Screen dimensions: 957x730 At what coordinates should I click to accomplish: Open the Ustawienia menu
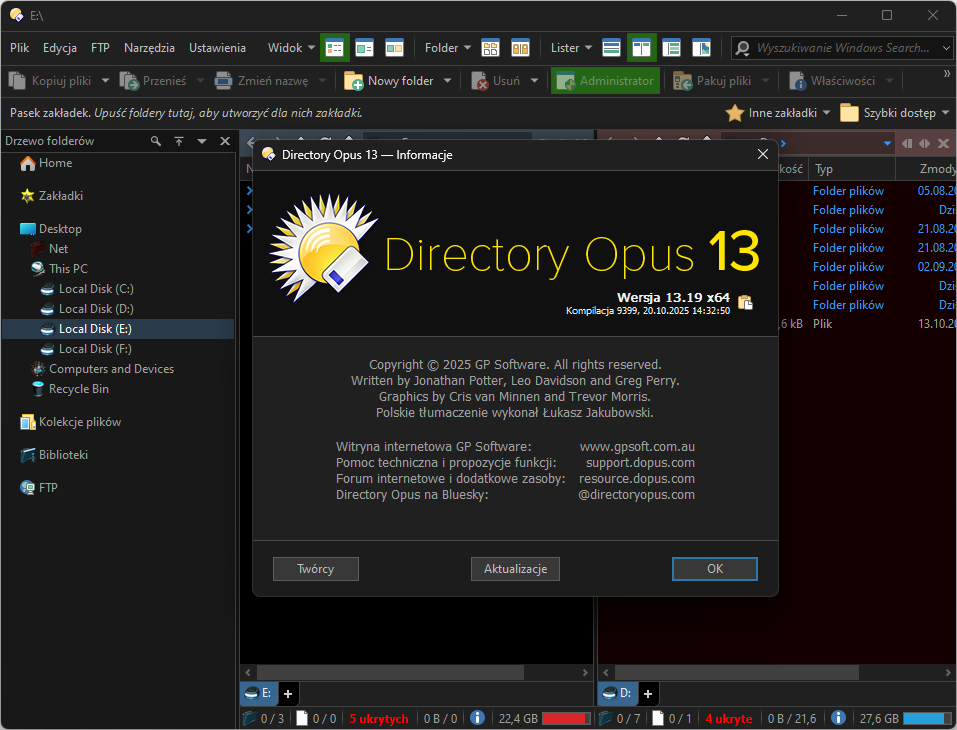217,48
